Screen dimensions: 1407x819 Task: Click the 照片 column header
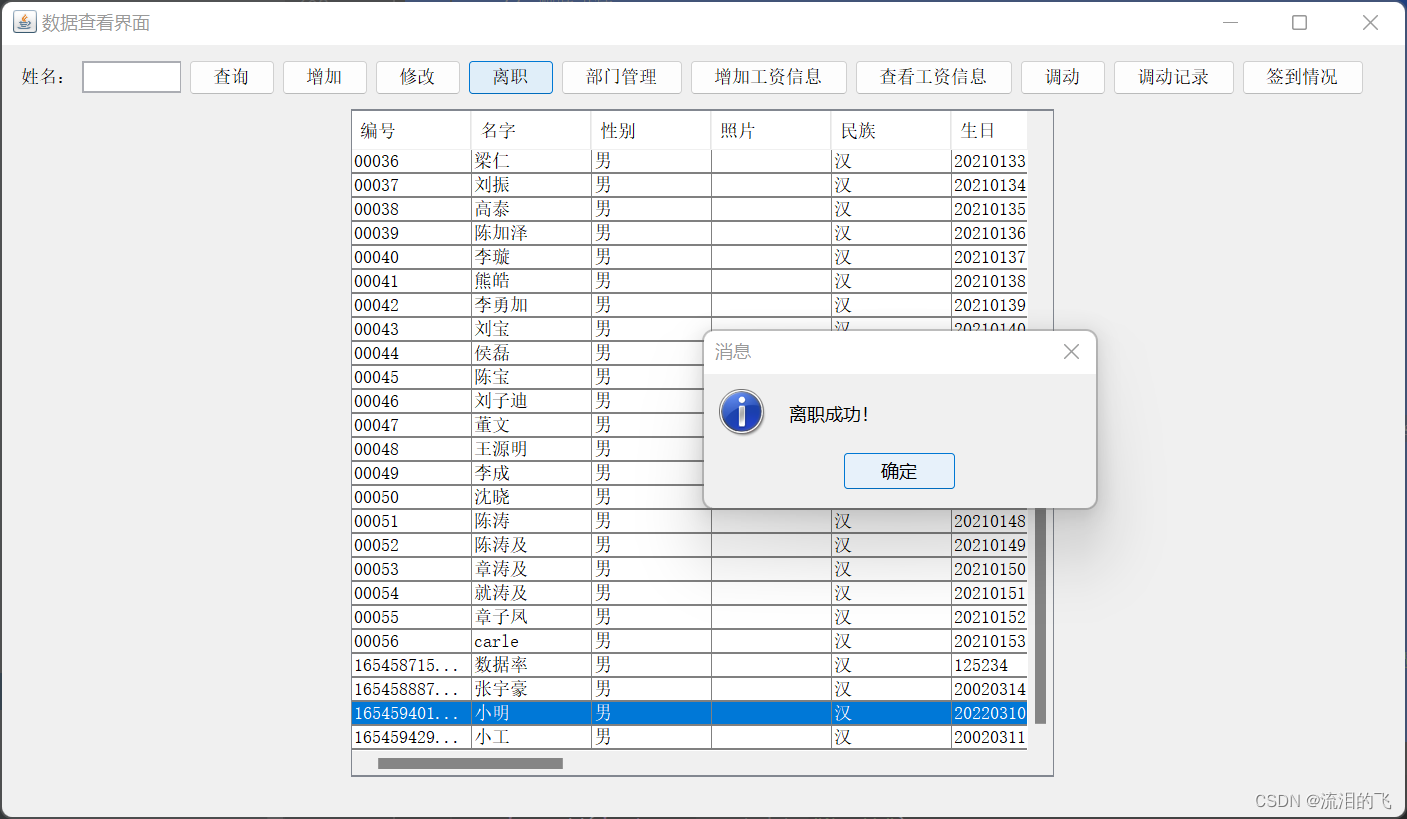point(771,131)
